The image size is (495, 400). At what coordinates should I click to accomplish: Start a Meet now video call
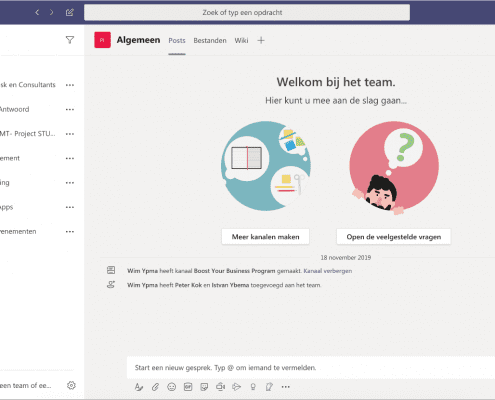tap(220, 387)
